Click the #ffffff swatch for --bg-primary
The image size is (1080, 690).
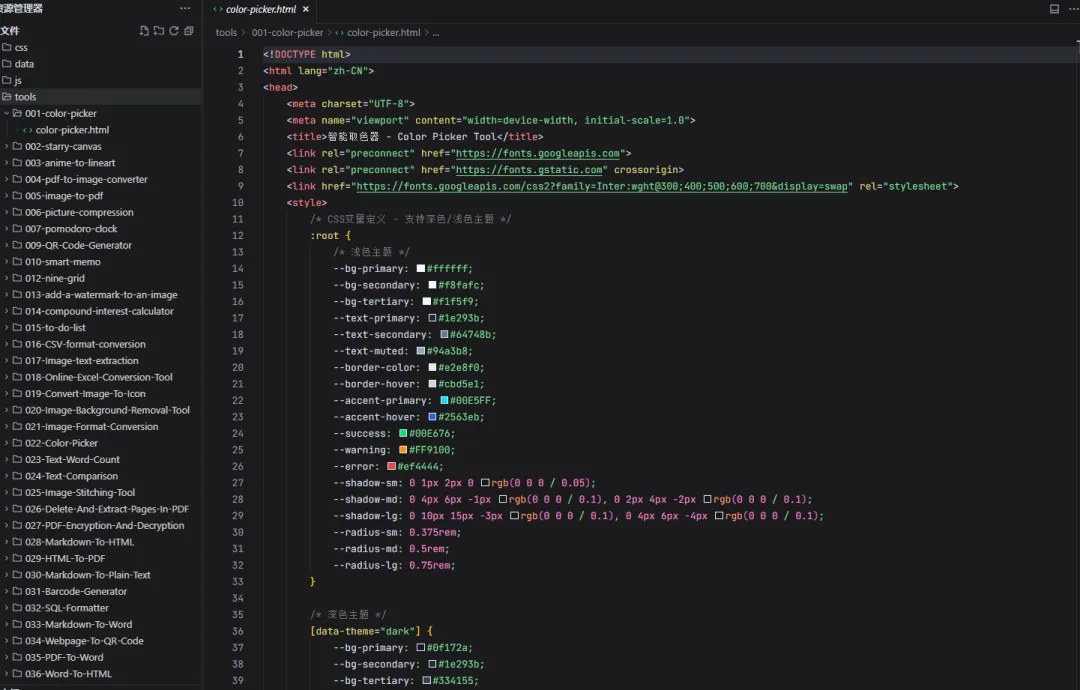coord(421,269)
